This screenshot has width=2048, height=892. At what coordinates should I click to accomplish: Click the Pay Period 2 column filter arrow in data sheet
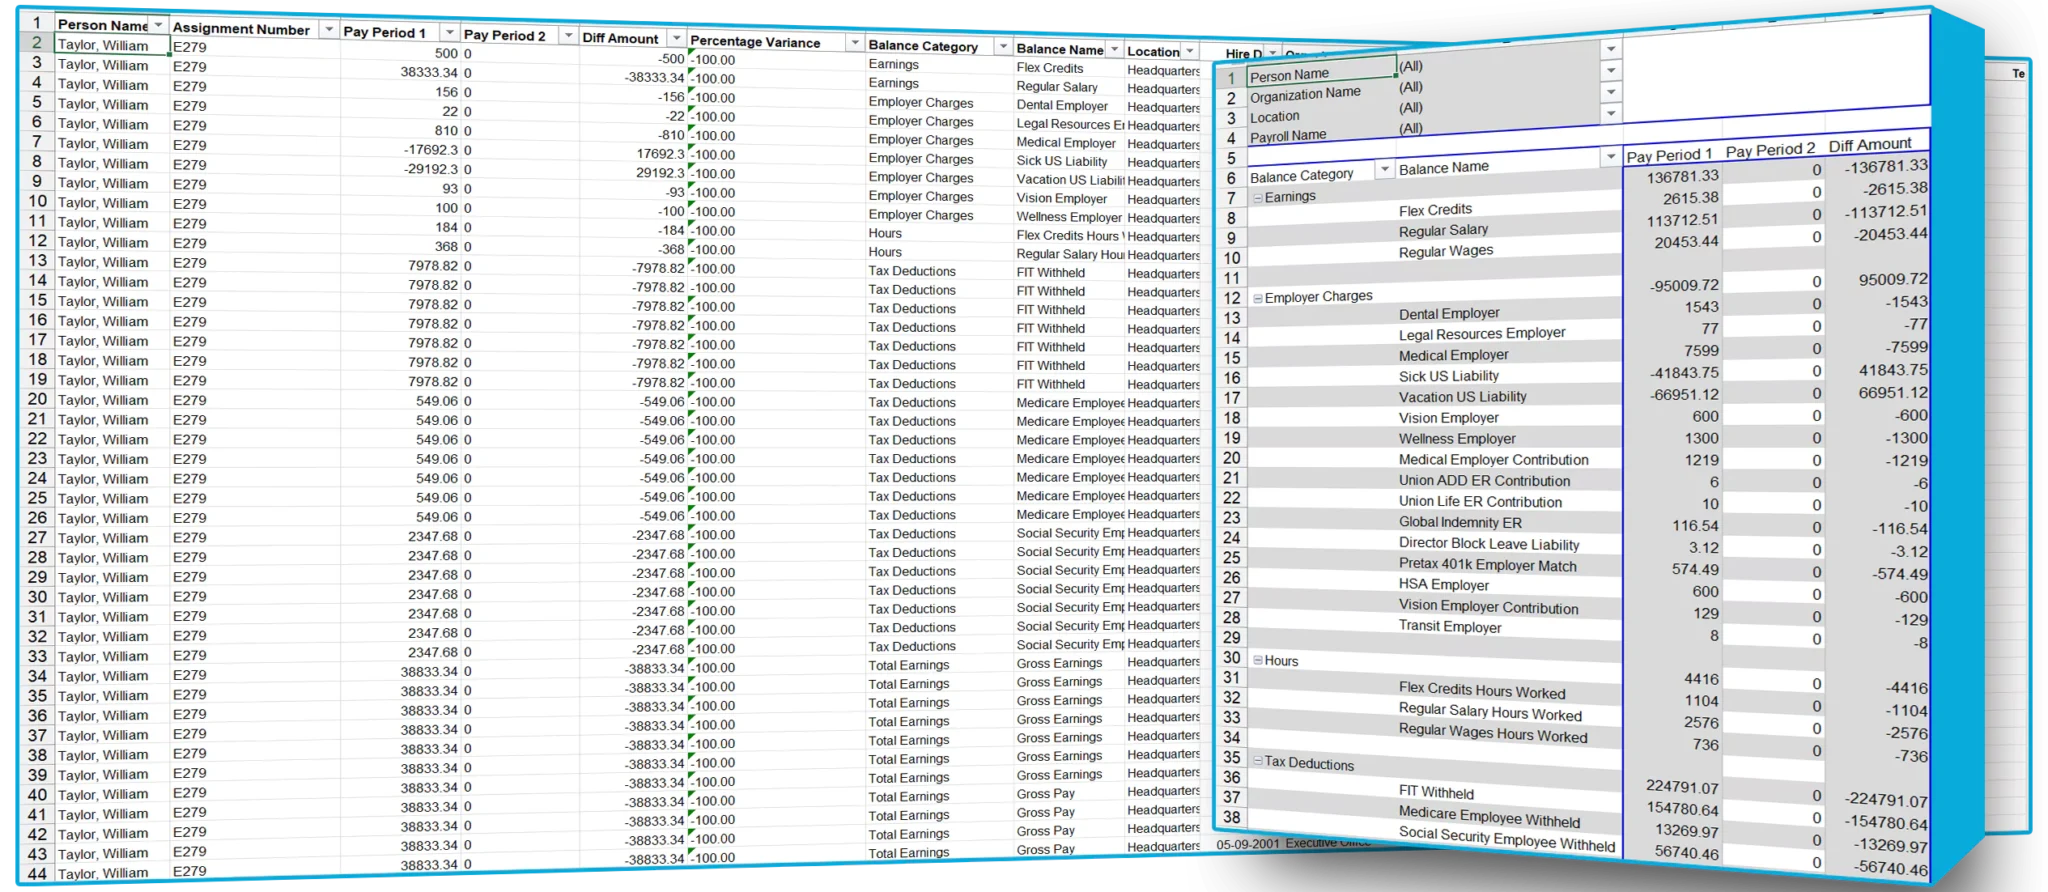(568, 36)
